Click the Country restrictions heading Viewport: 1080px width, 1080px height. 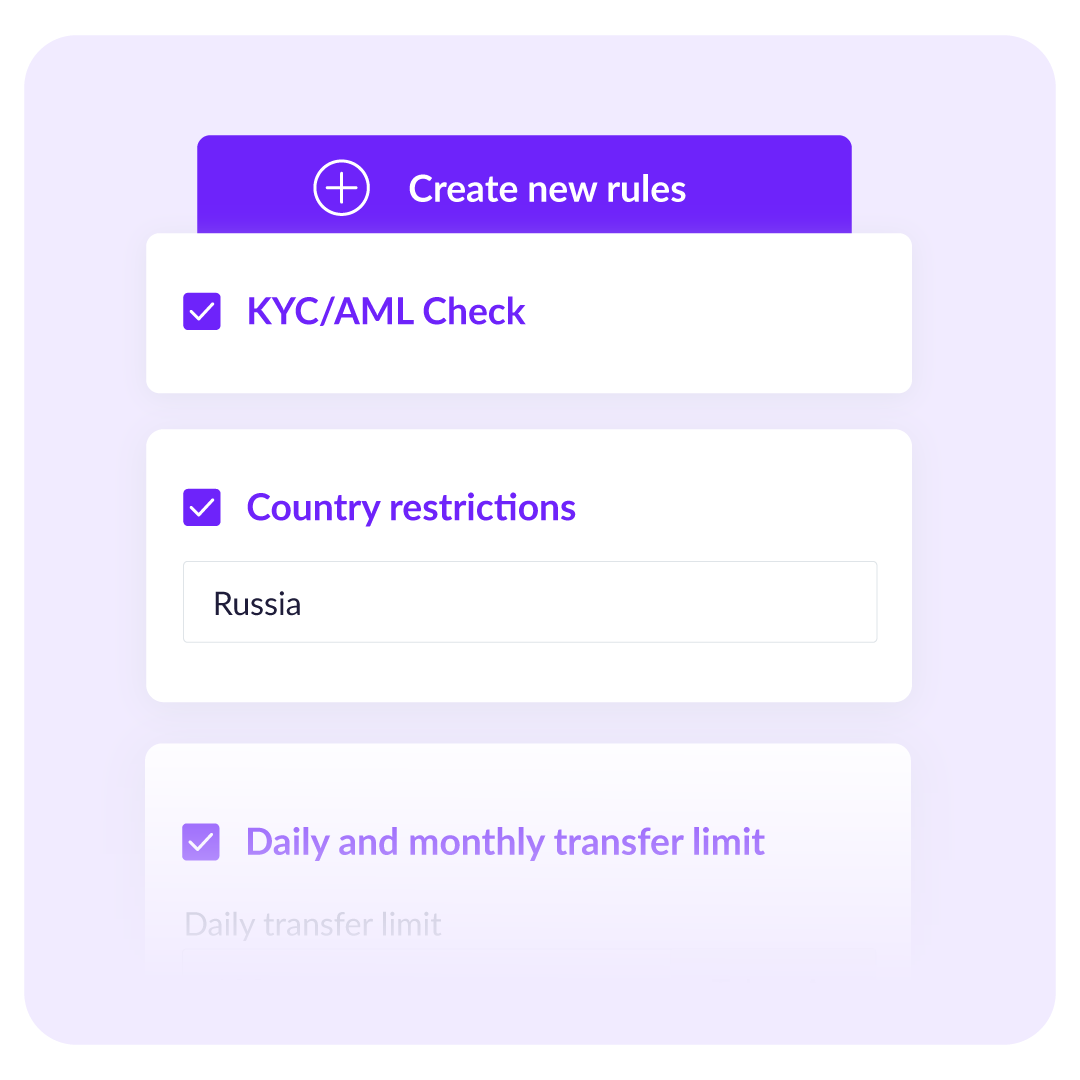click(x=411, y=508)
